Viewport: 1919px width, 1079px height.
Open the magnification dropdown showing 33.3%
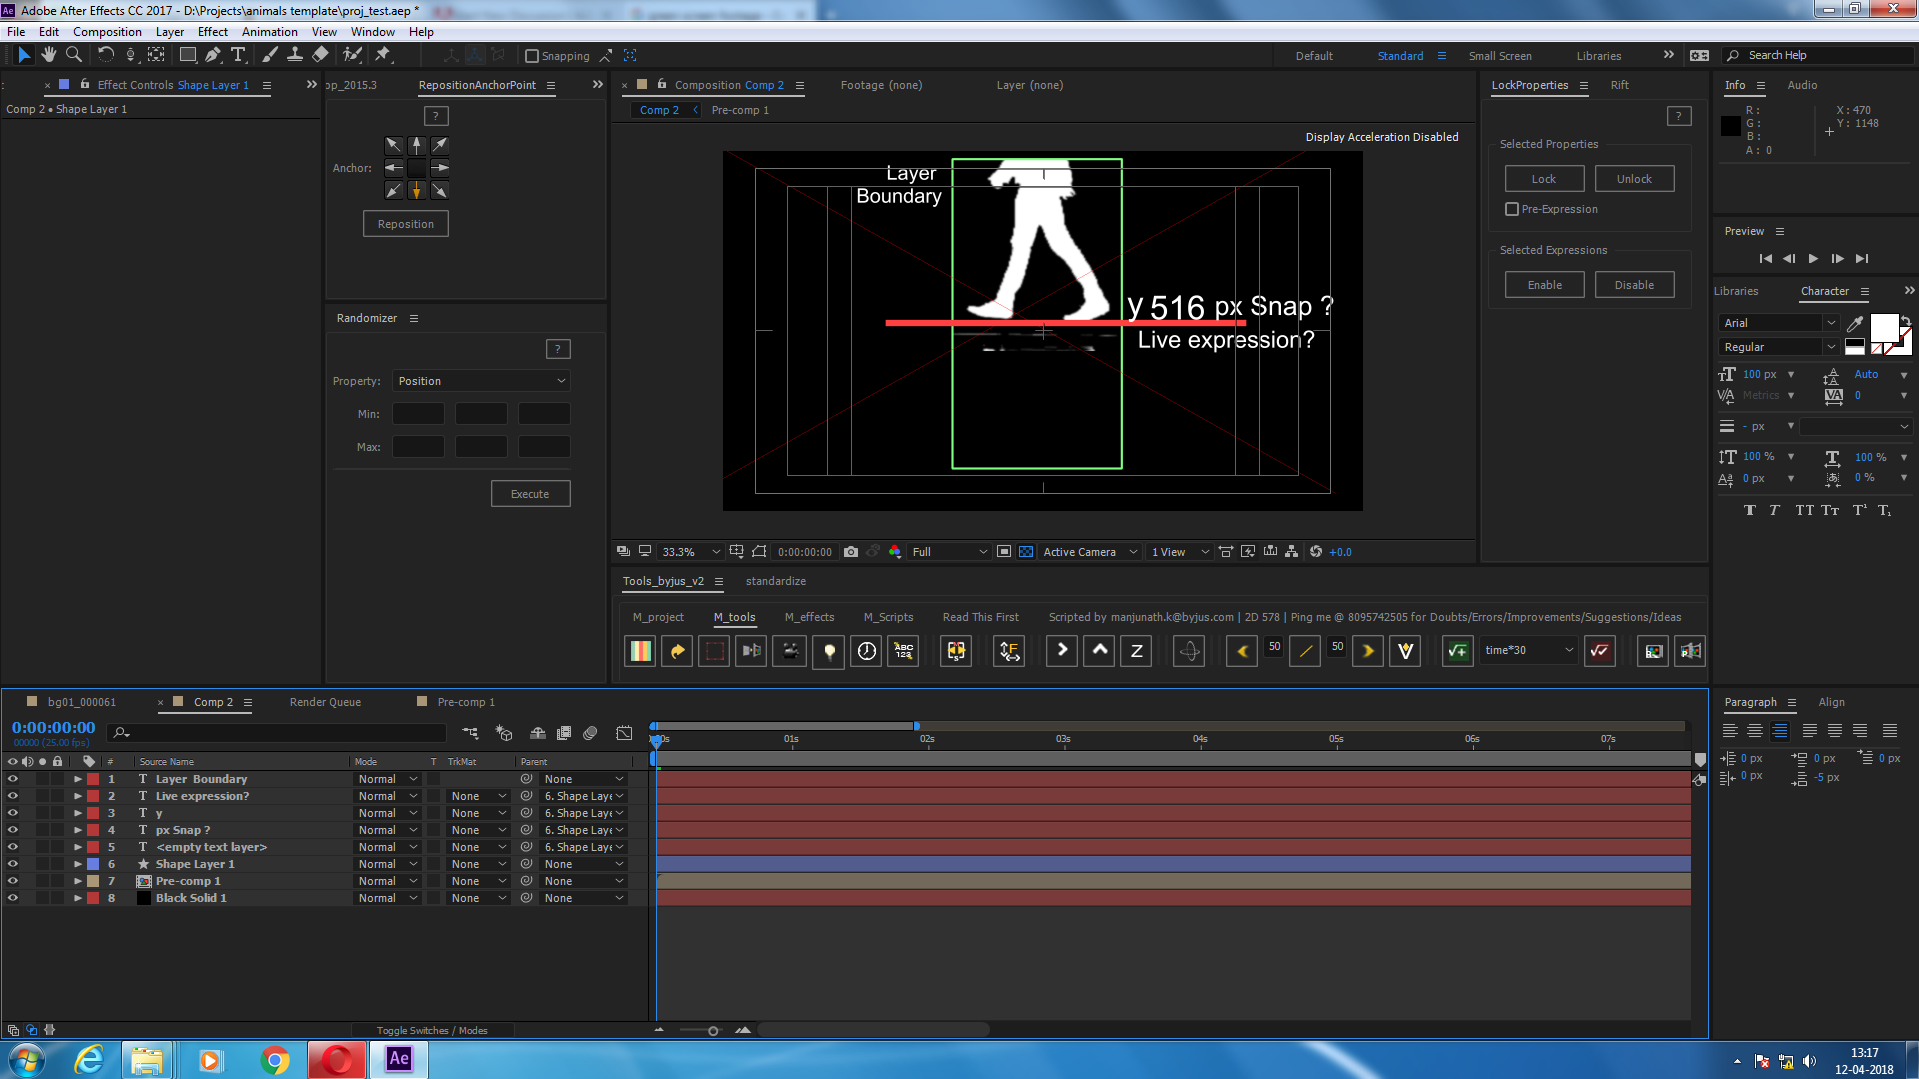coord(690,552)
